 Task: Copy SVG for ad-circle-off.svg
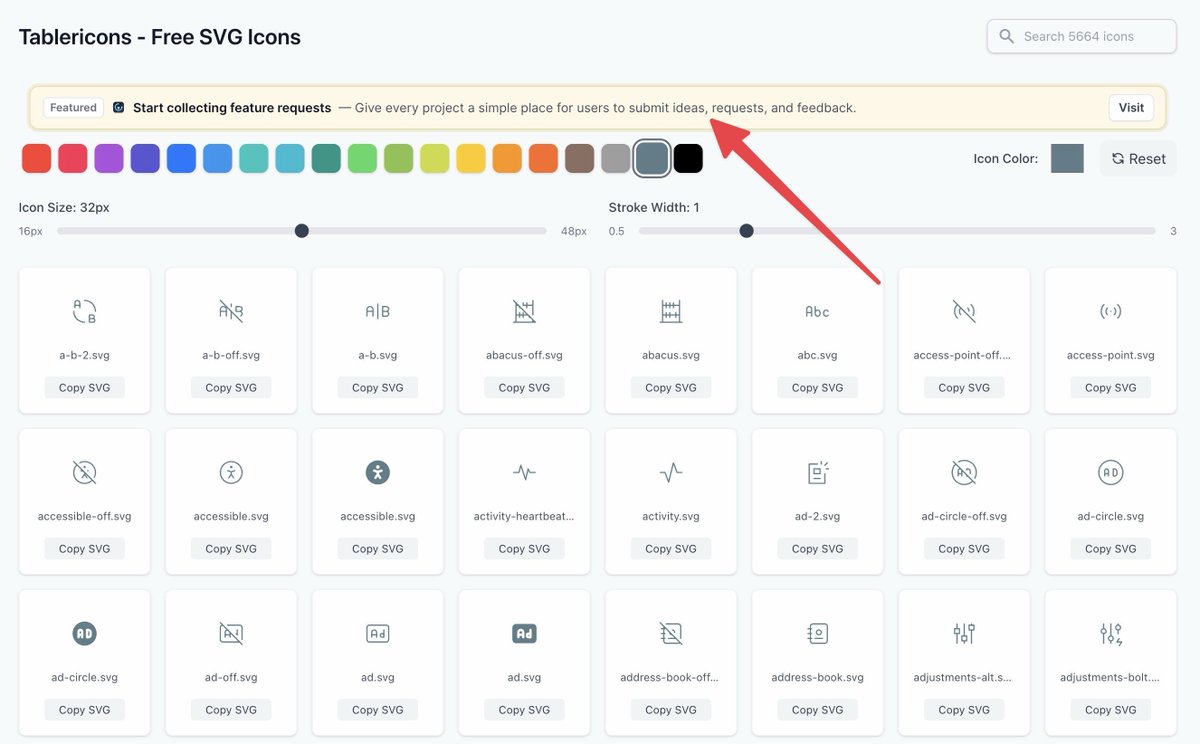click(964, 549)
